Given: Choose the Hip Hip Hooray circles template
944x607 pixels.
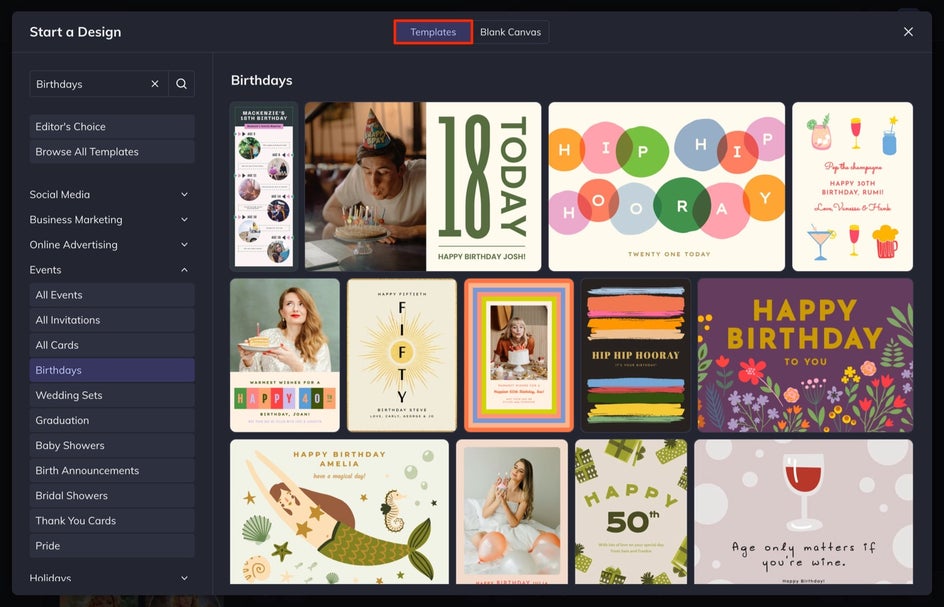Looking at the screenshot, I should click(x=665, y=186).
